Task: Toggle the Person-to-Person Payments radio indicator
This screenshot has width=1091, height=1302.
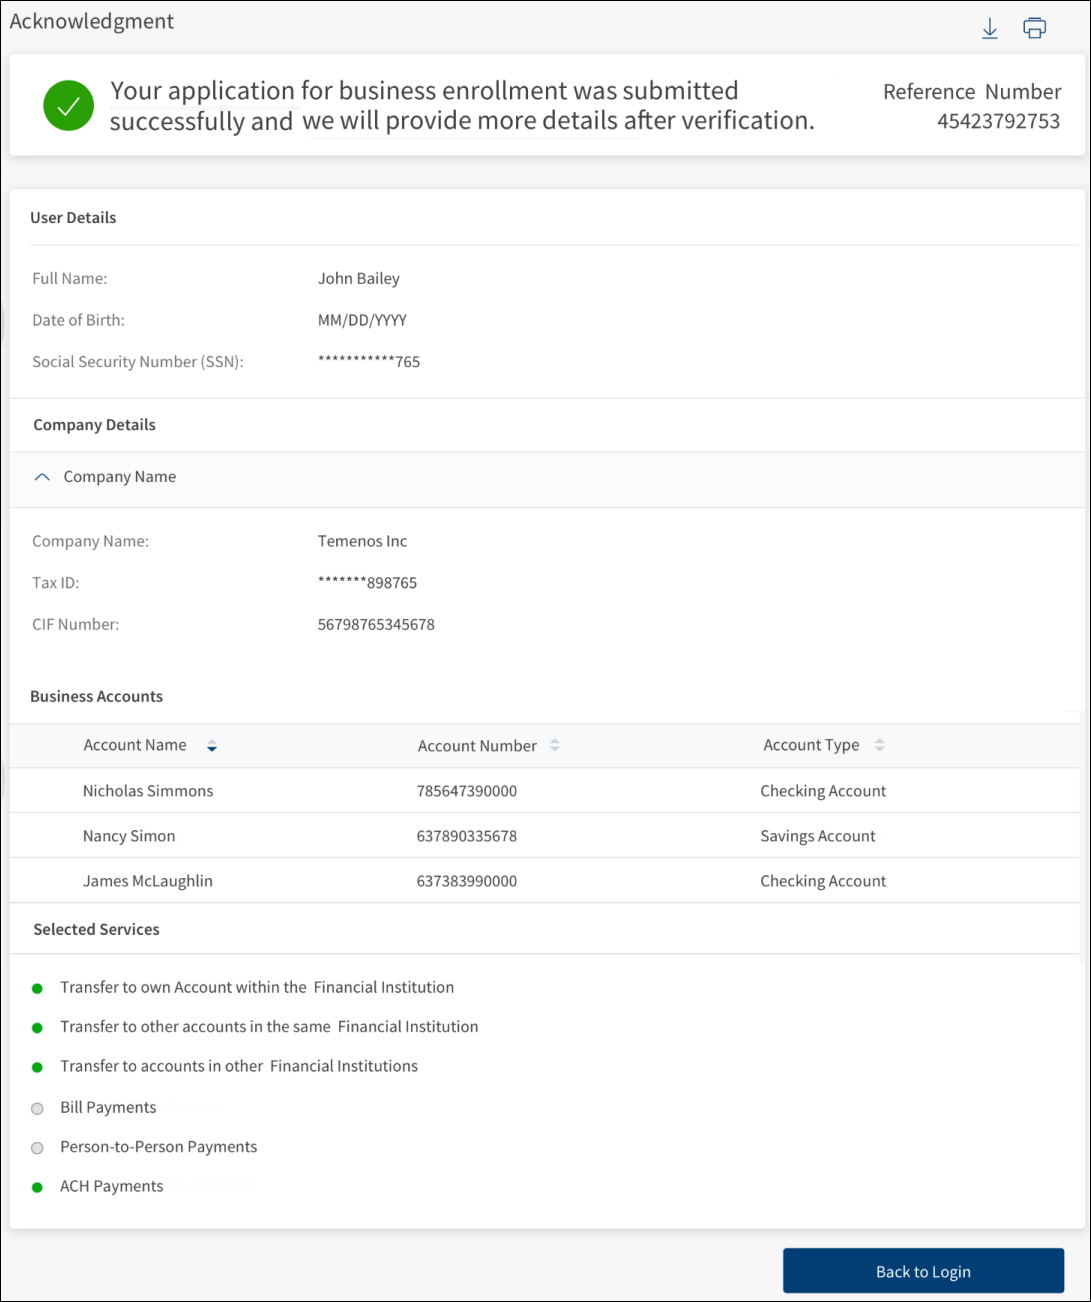Action: 37,1148
